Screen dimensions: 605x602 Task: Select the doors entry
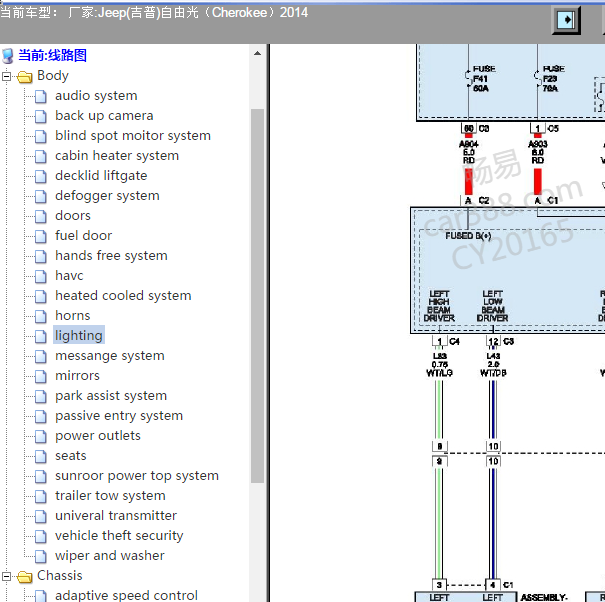(x=73, y=215)
